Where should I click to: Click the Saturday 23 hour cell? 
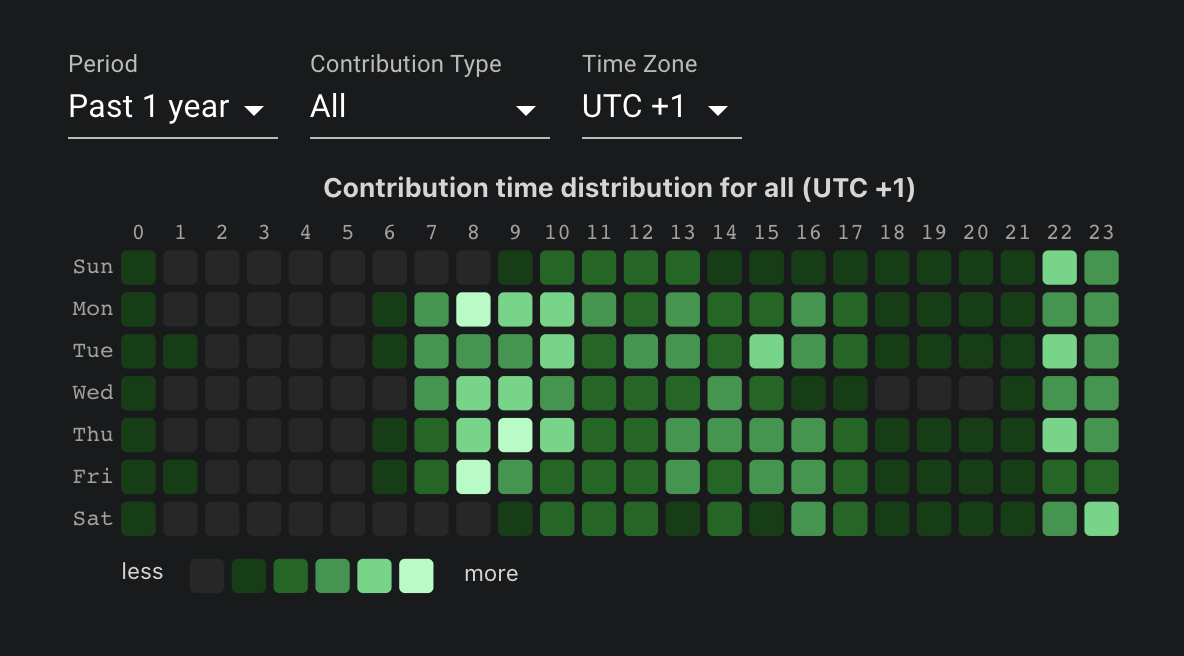[x=1101, y=518]
